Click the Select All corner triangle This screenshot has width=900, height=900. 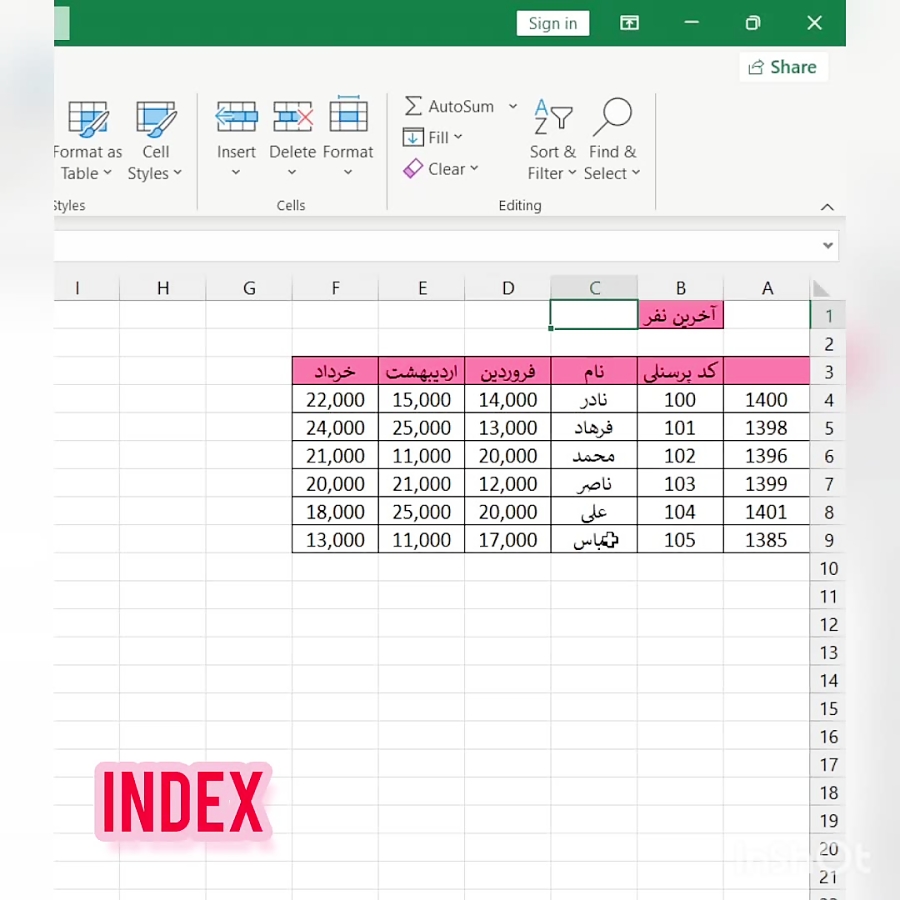[x=821, y=289]
